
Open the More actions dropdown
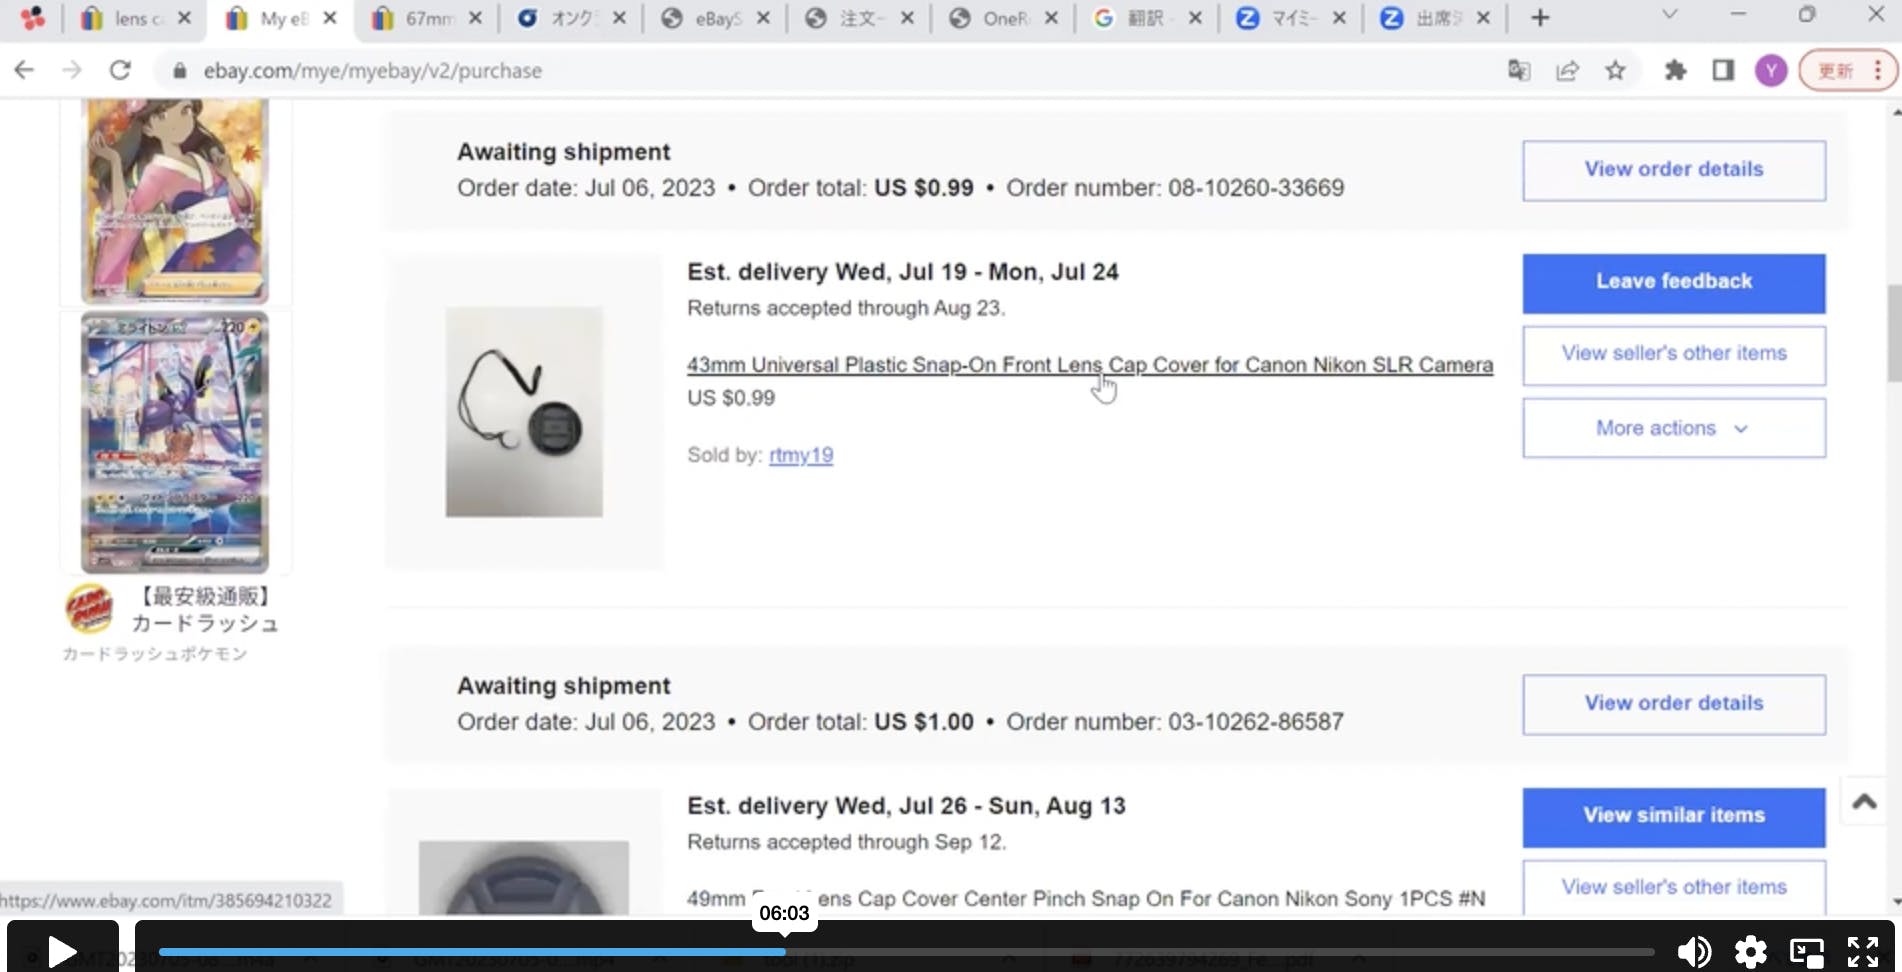(1672, 428)
